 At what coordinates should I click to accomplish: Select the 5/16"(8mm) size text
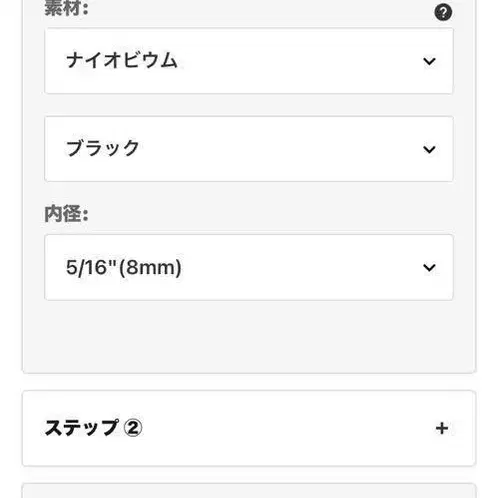point(124,268)
